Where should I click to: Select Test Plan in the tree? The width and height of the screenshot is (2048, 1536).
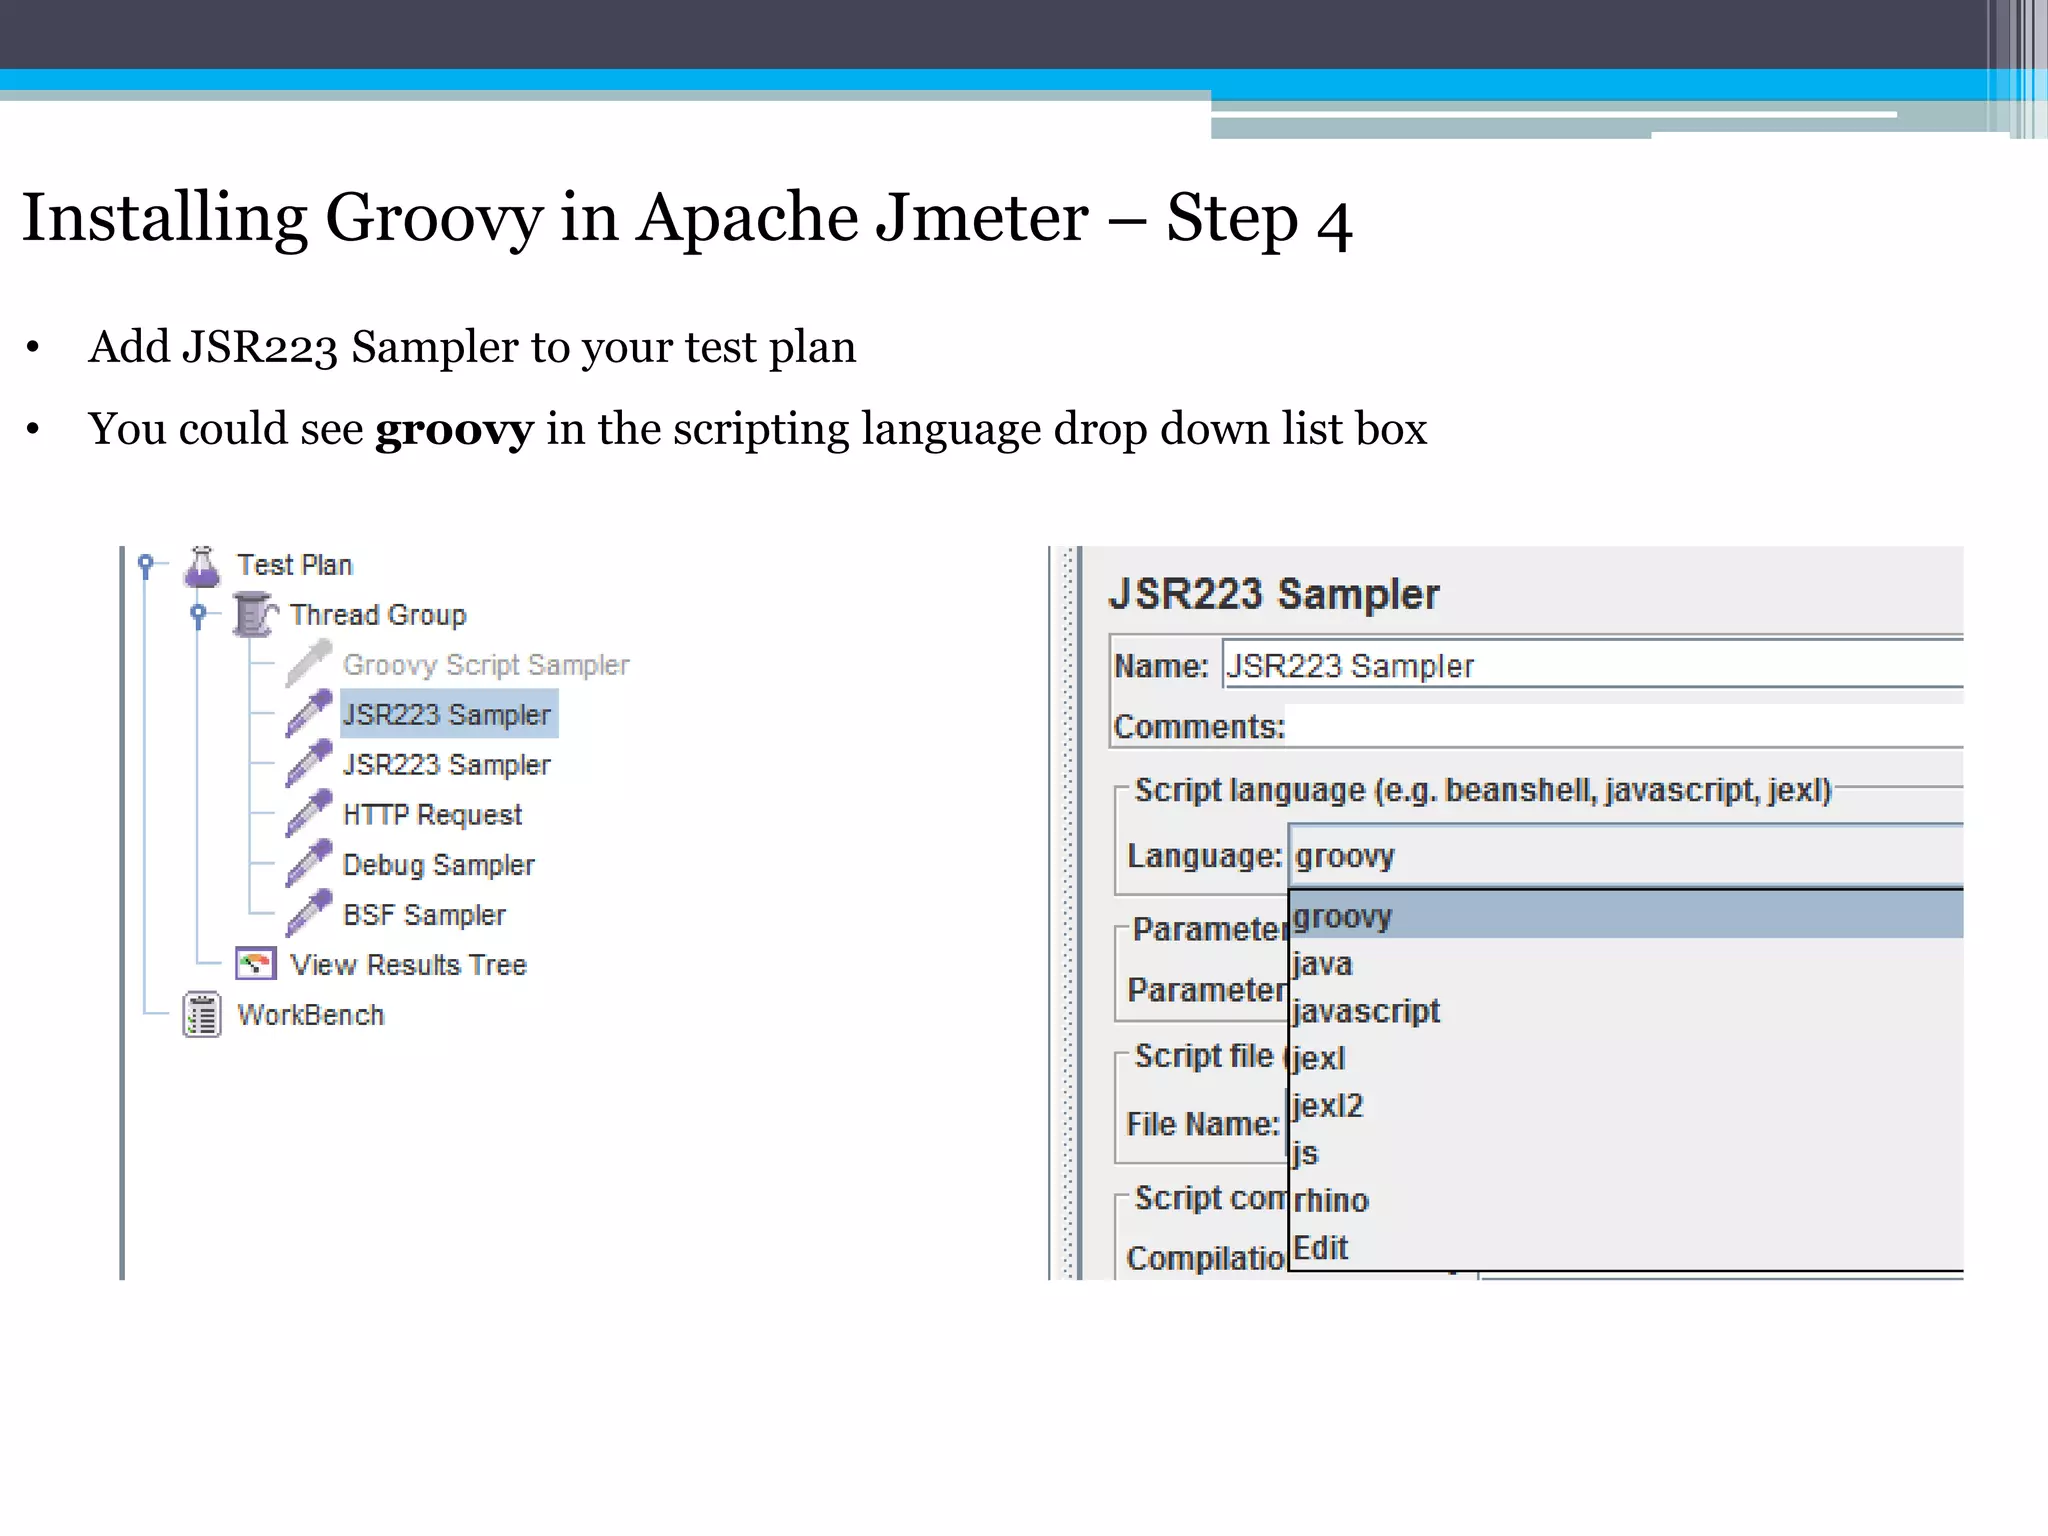(x=295, y=565)
